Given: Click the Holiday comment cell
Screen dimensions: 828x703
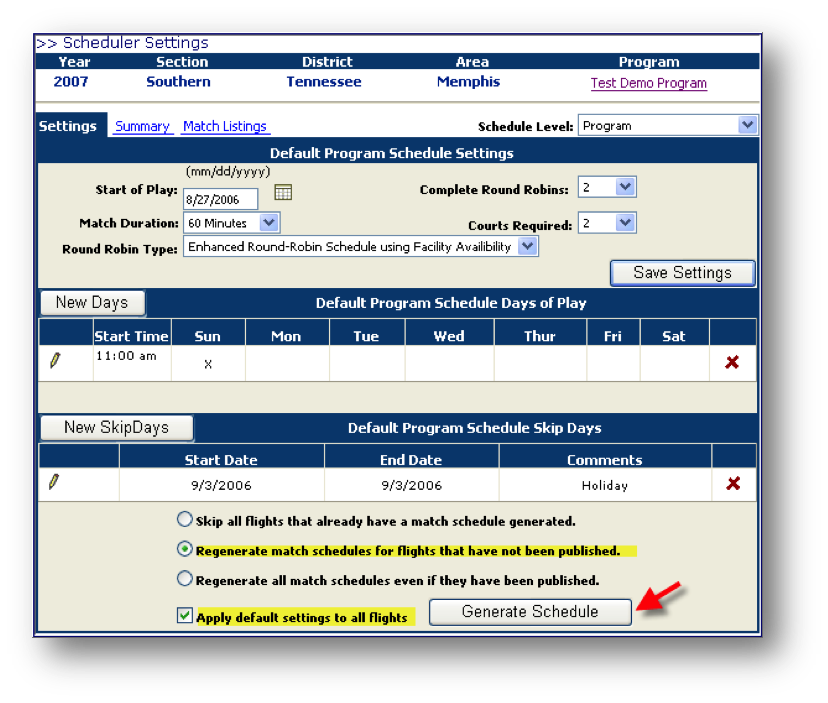Looking at the screenshot, I should 605,485.
